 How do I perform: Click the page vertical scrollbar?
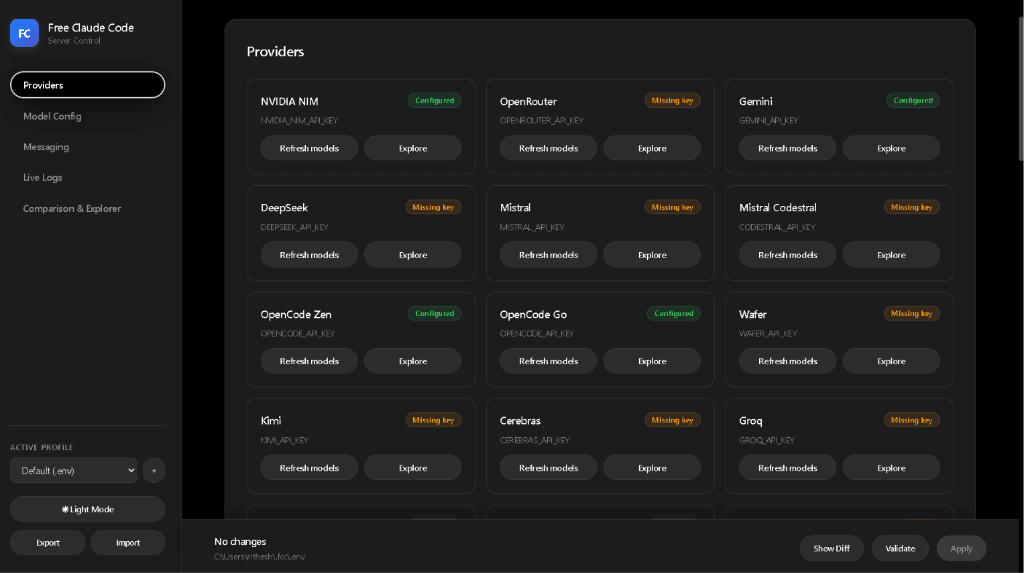(x=1021, y=88)
